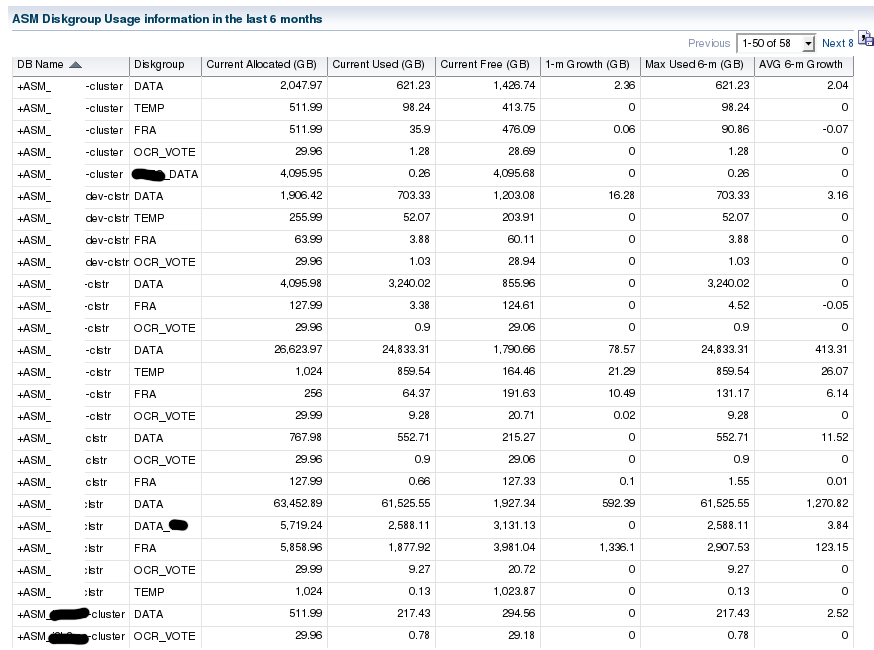Select the AVG growth value 413.31
The width and height of the screenshot is (874, 650).
[831, 350]
